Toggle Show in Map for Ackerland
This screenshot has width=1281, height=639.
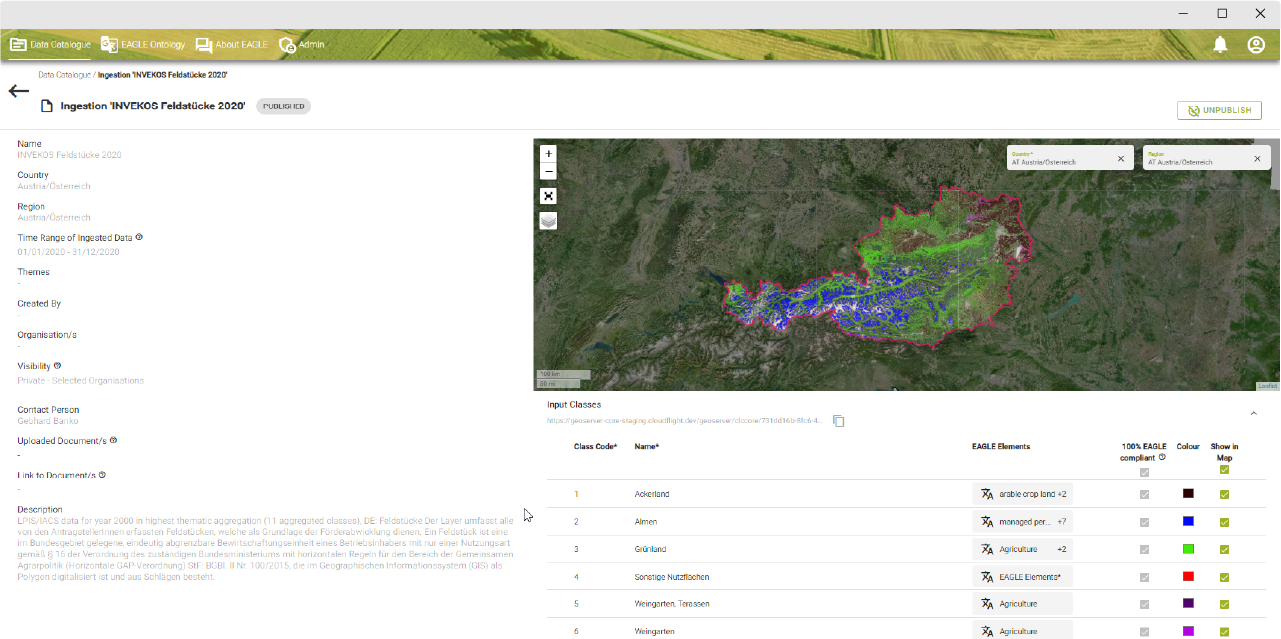click(x=1224, y=494)
